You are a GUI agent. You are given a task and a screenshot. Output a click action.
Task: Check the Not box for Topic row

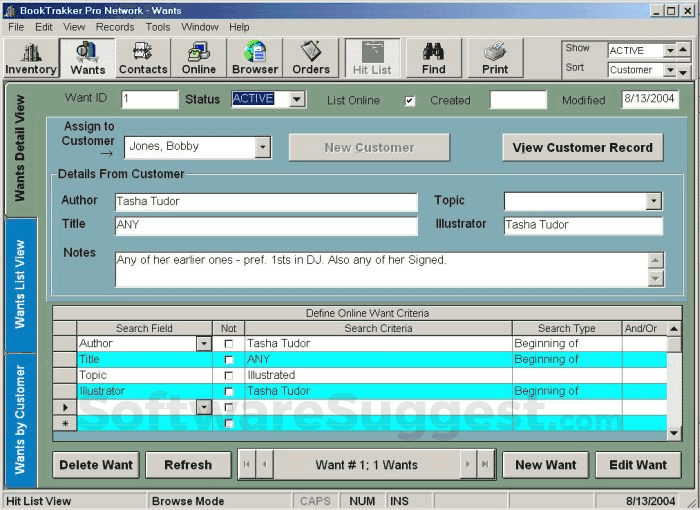tap(228, 376)
